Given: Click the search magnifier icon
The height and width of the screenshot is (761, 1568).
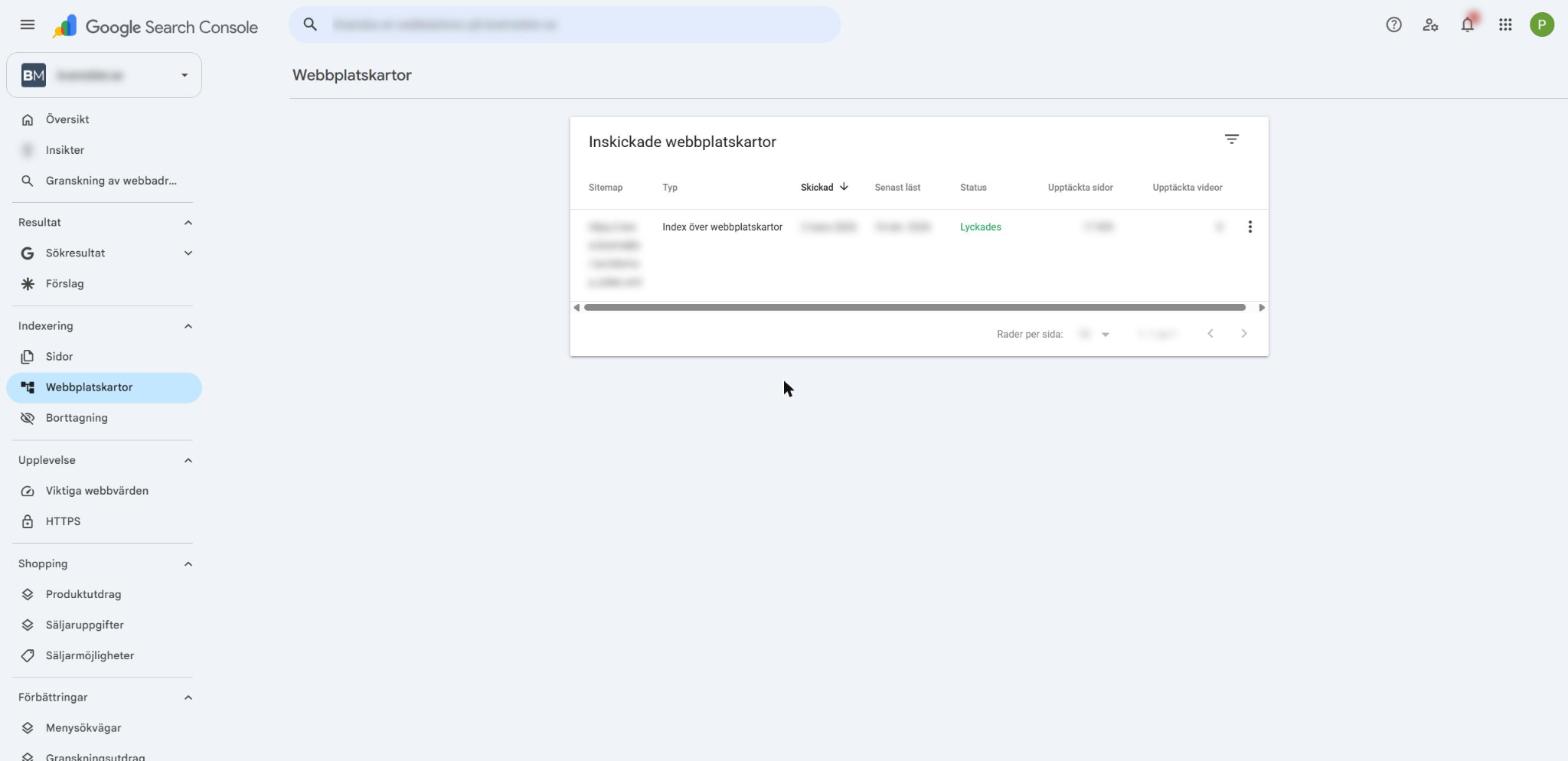Looking at the screenshot, I should pos(310,24).
